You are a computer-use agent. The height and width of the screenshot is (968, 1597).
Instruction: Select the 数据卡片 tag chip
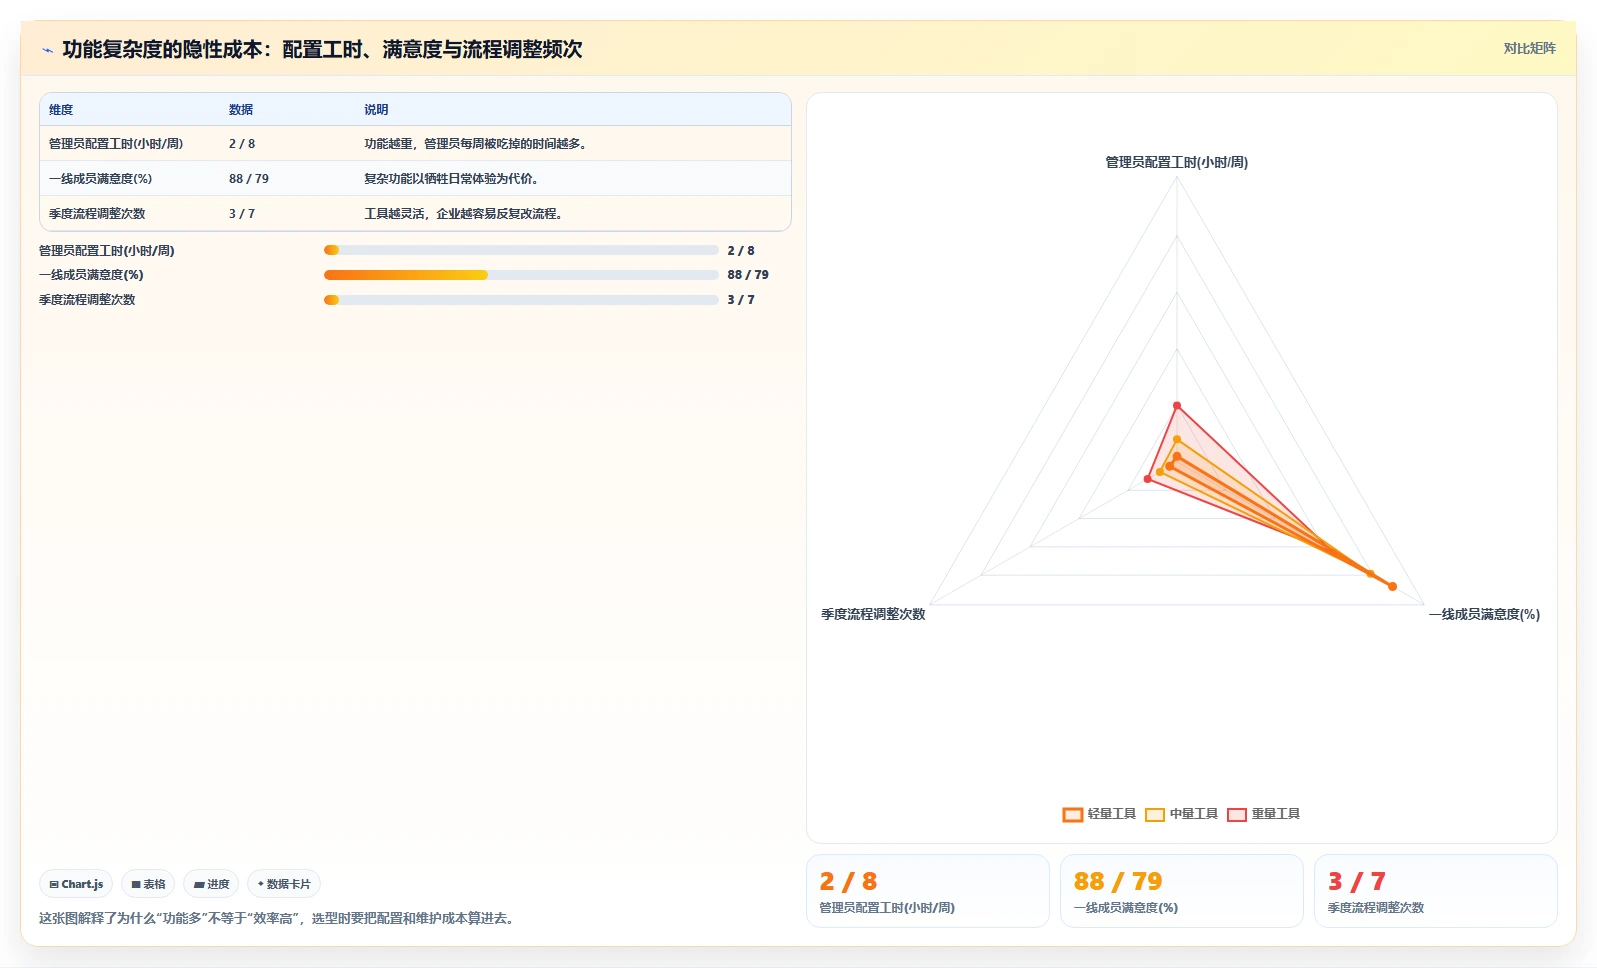[x=284, y=884]
